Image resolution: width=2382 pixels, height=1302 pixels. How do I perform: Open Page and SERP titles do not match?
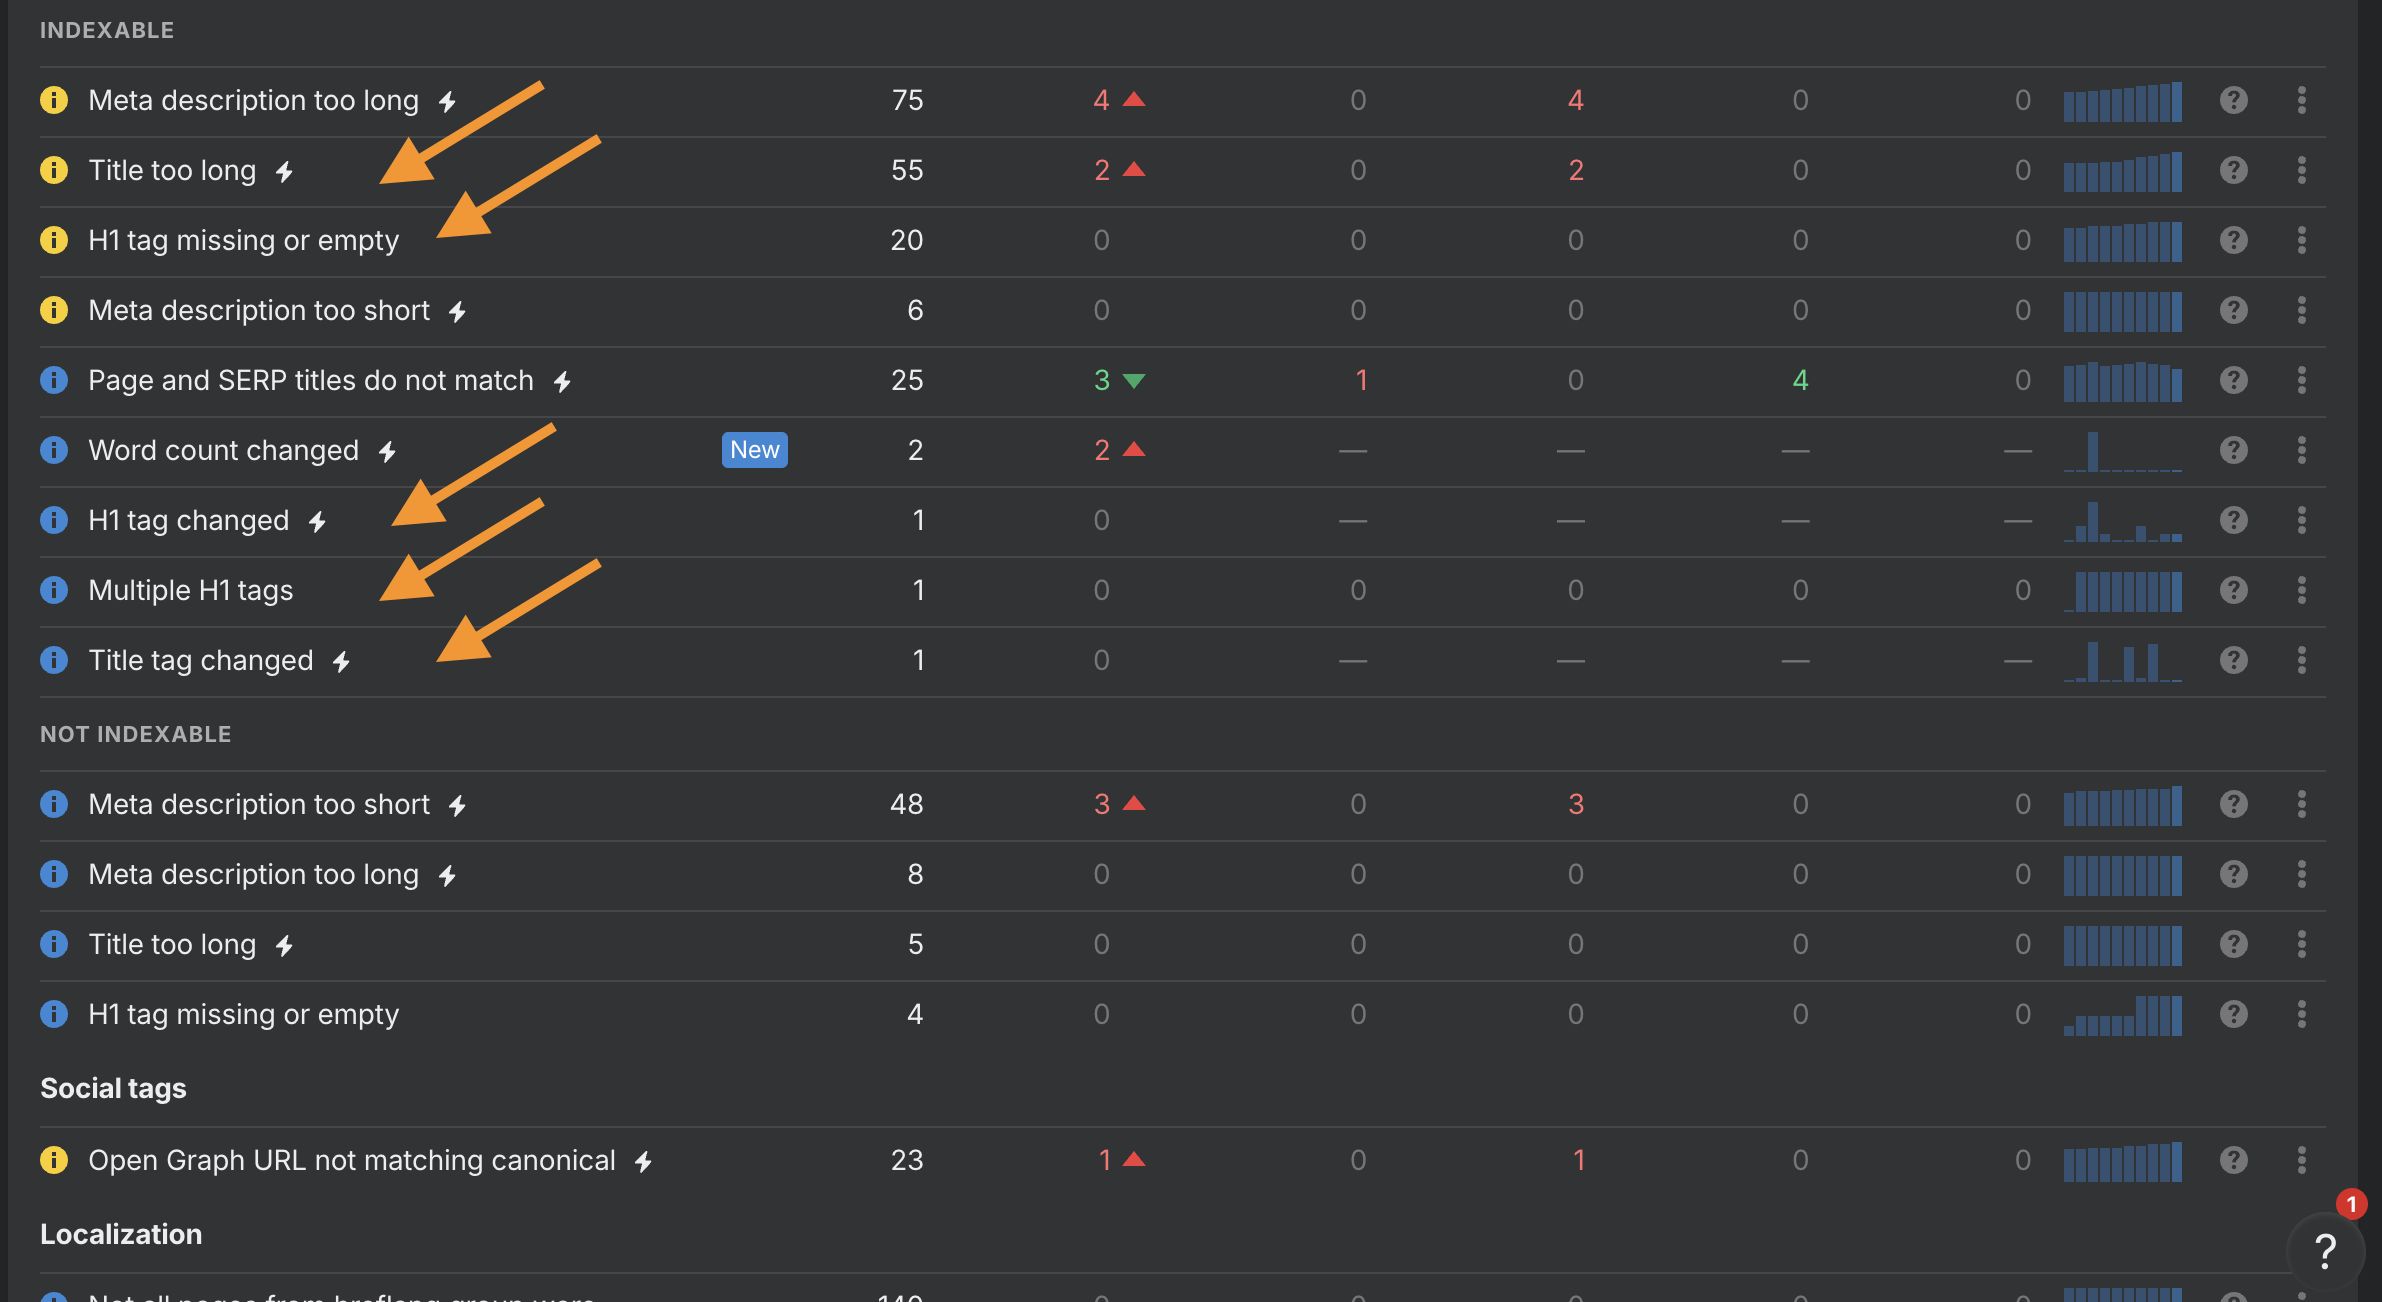310,380
